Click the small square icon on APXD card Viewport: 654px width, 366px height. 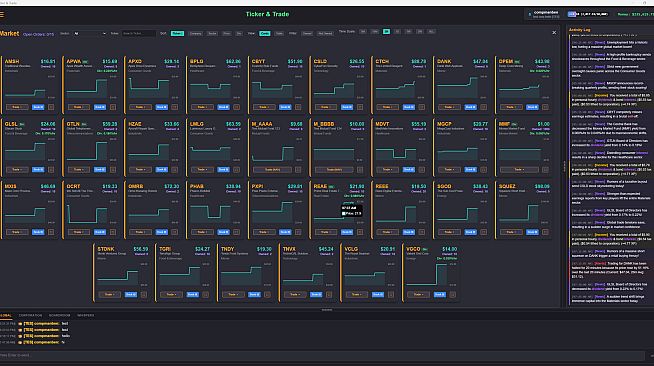(174, 107)
